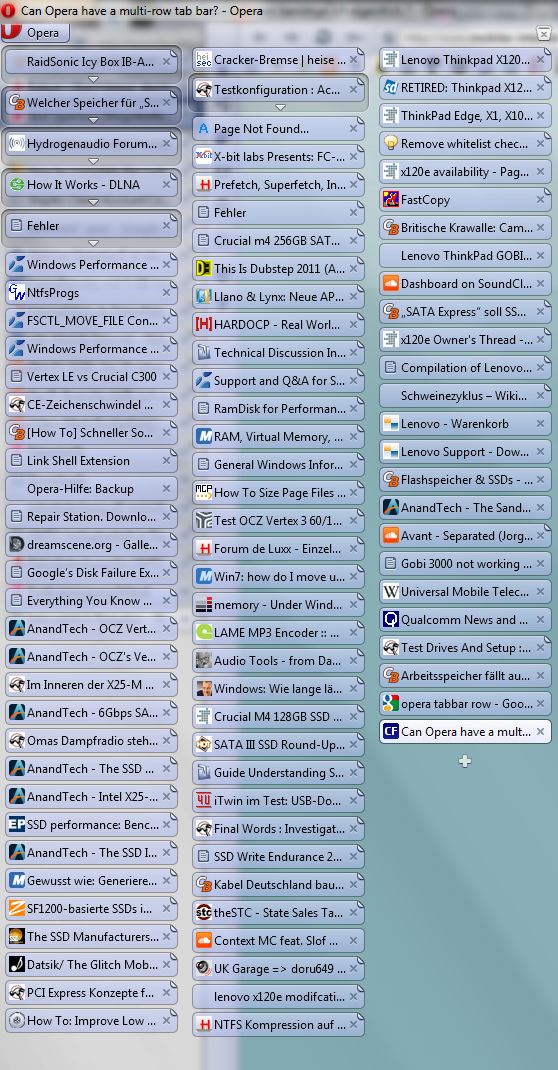Click the X-bit labs tab favicon

[203, 156]
